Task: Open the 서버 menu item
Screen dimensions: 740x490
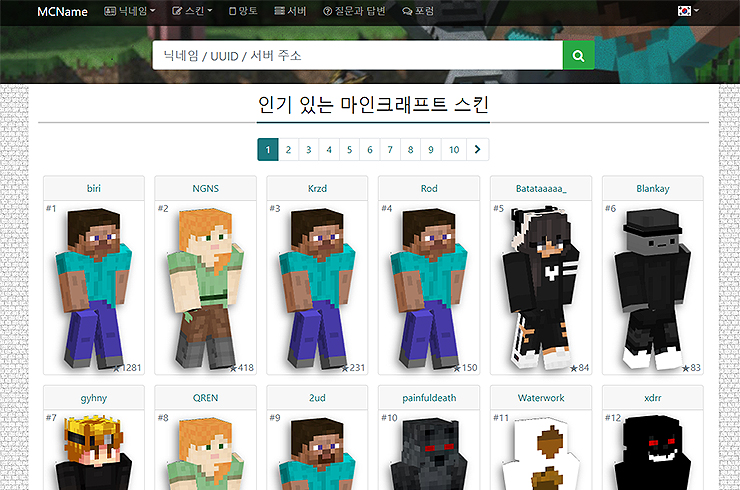Action: [290, 11]
